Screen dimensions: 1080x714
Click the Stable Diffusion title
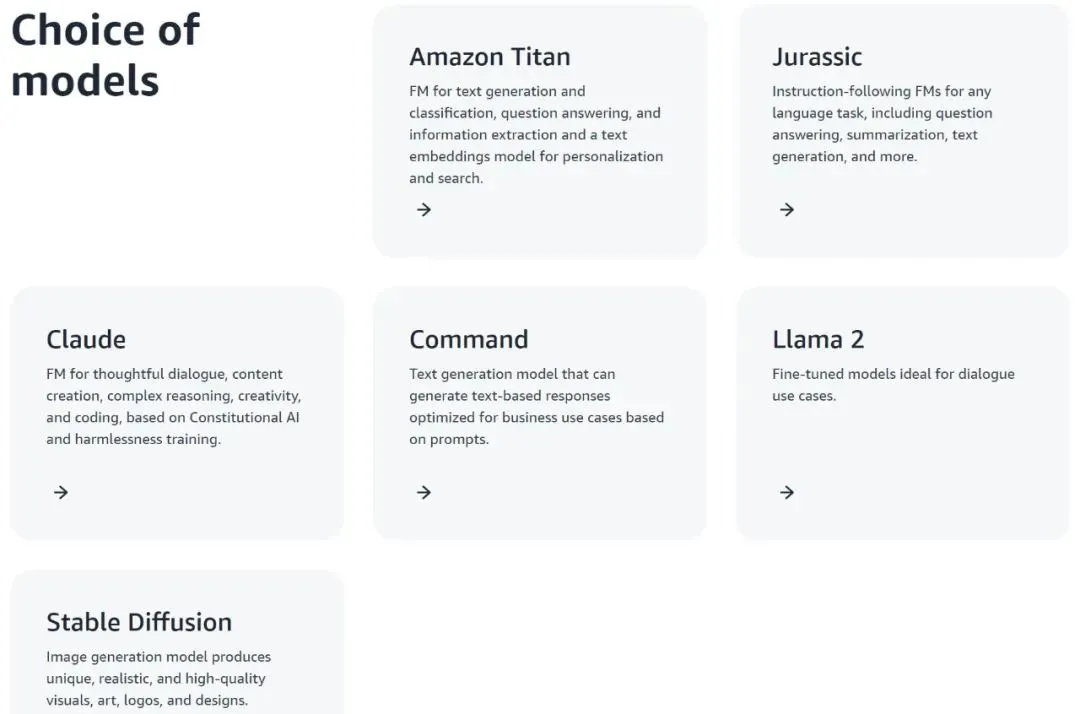(139, 622)
